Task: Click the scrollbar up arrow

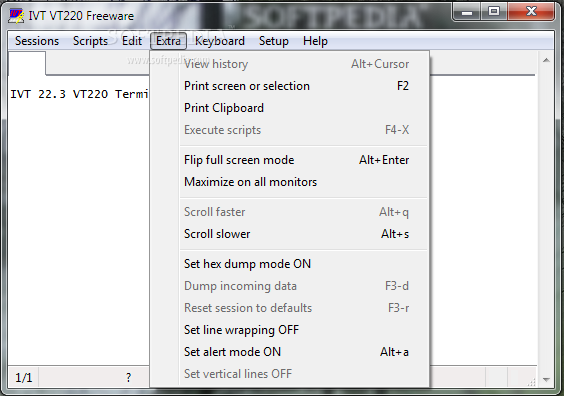Action: coord(546,60)
